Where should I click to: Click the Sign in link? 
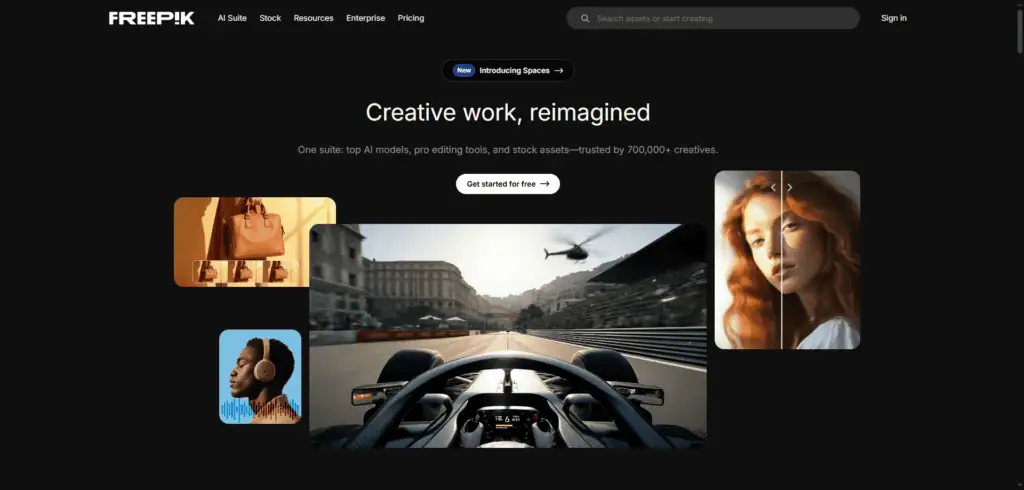[893, 18]
